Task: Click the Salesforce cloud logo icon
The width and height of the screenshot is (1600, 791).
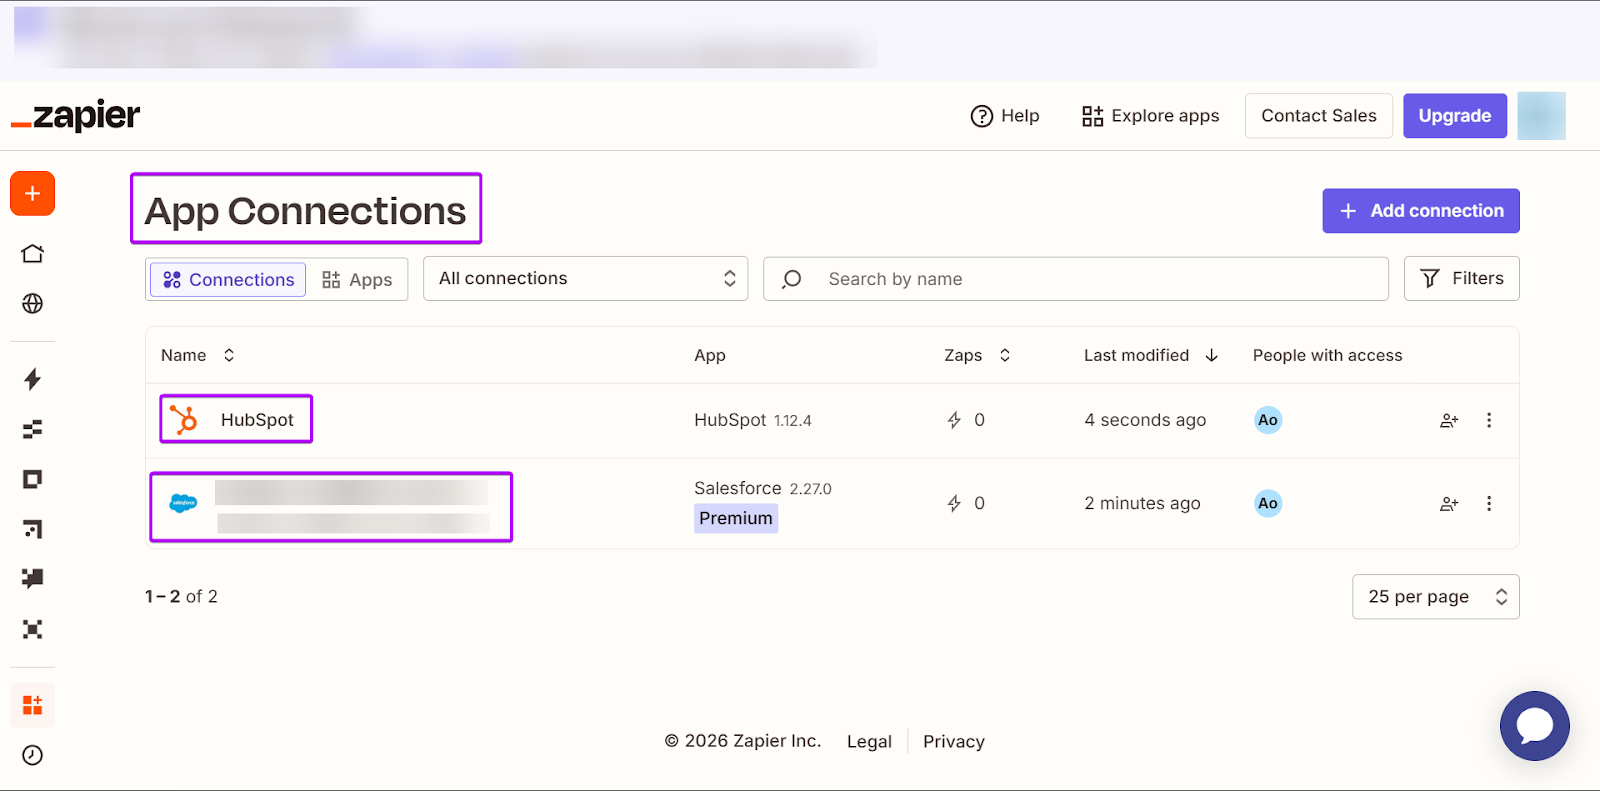Action: click(x=183, y=503)
